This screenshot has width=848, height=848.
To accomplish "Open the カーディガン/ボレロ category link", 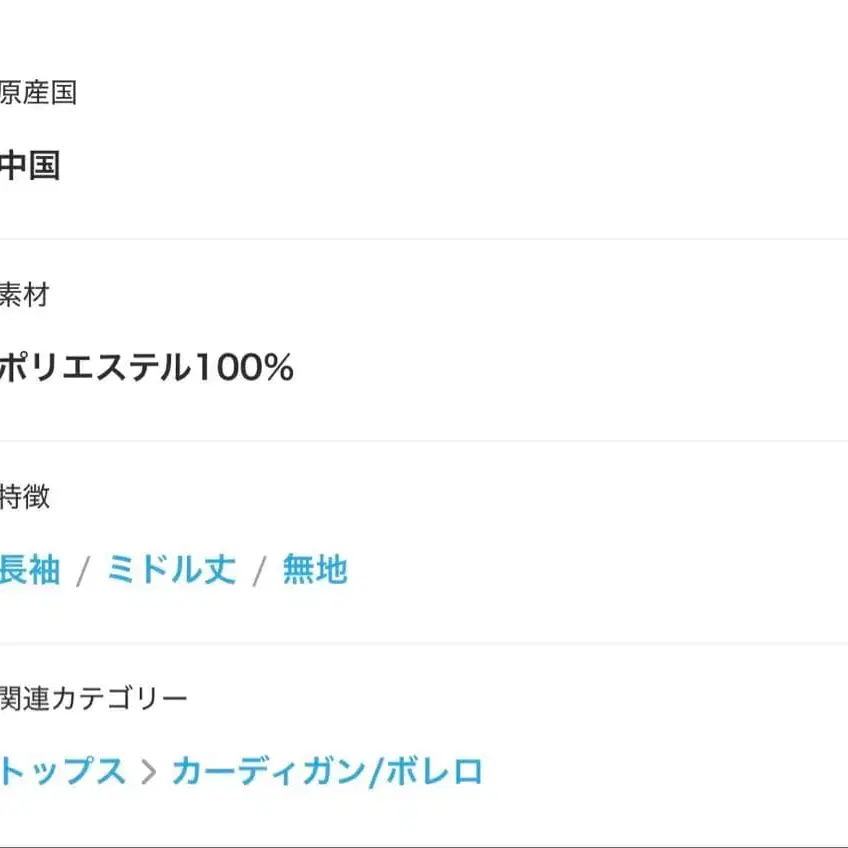I will point(327,772).
